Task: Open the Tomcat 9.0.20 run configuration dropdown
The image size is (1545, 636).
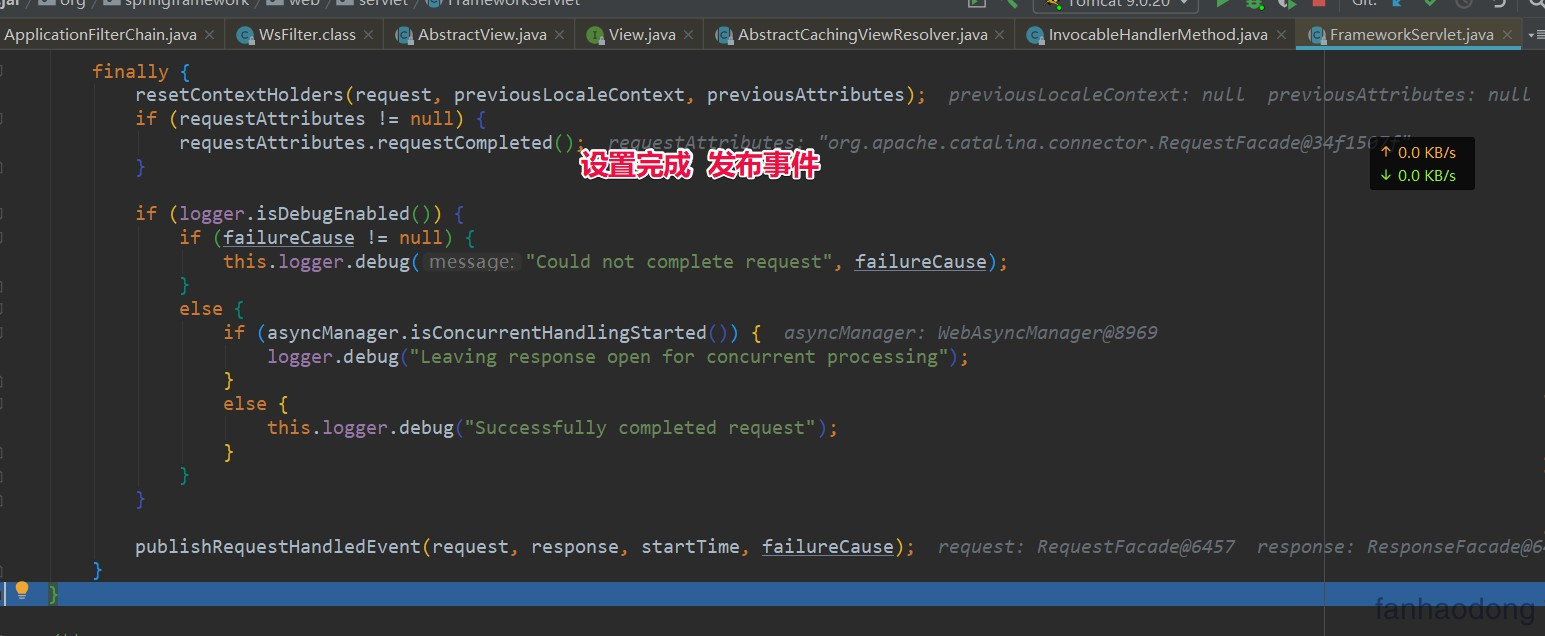Action: [x=1115, y=4]
